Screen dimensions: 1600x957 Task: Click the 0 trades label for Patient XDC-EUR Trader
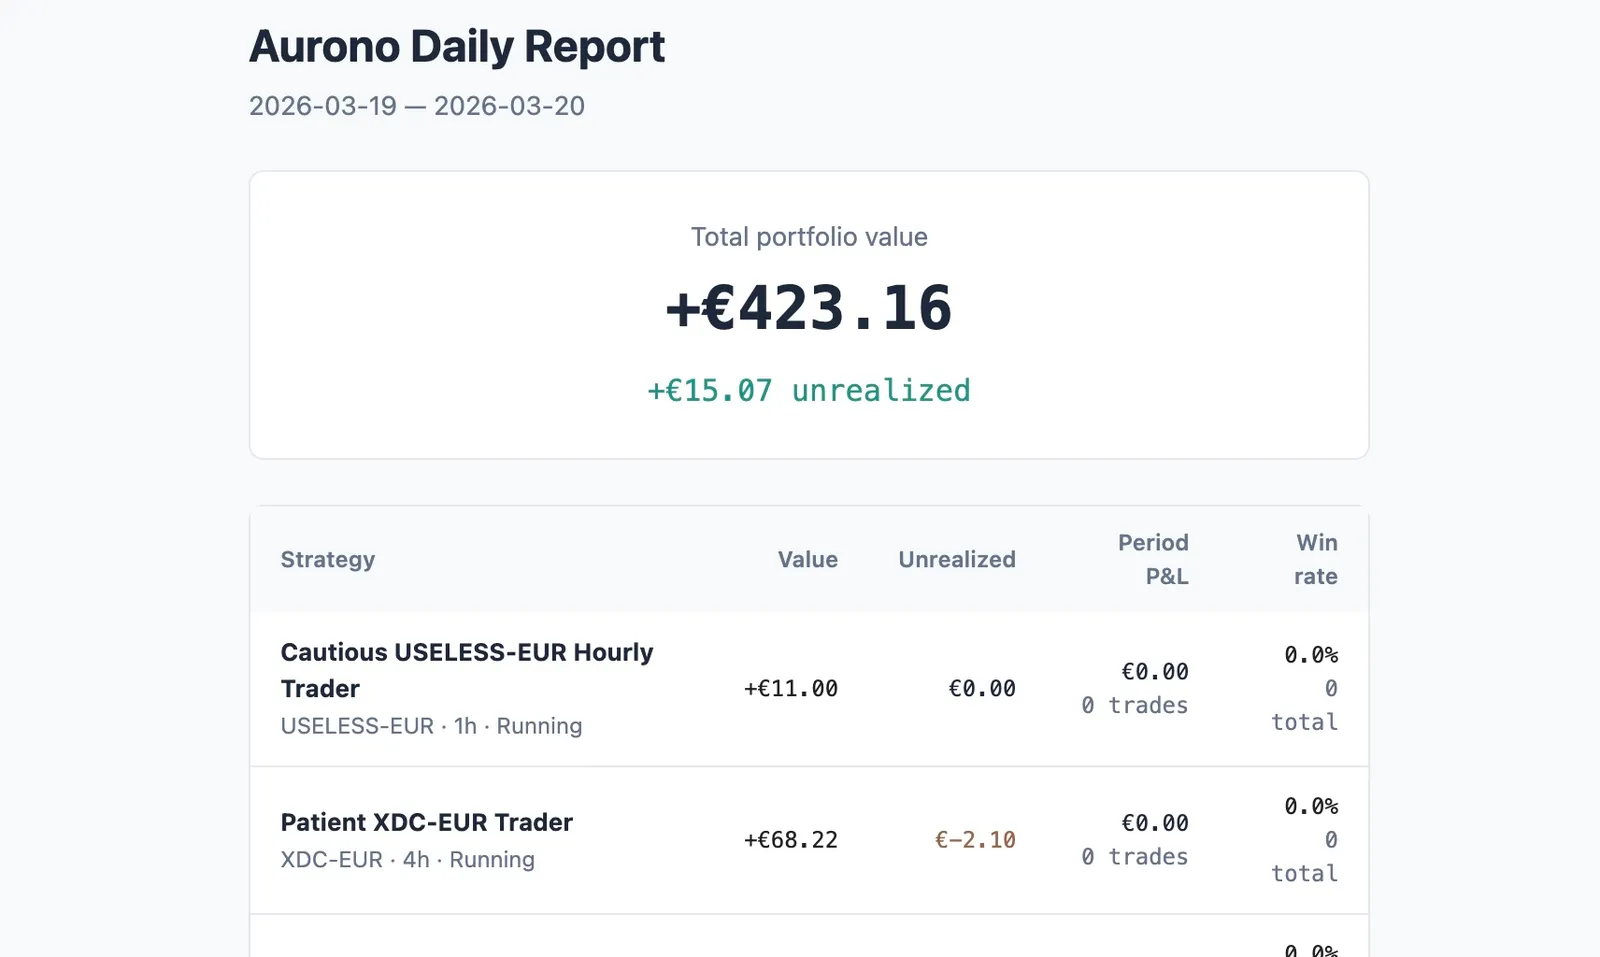coord(1135,856)
